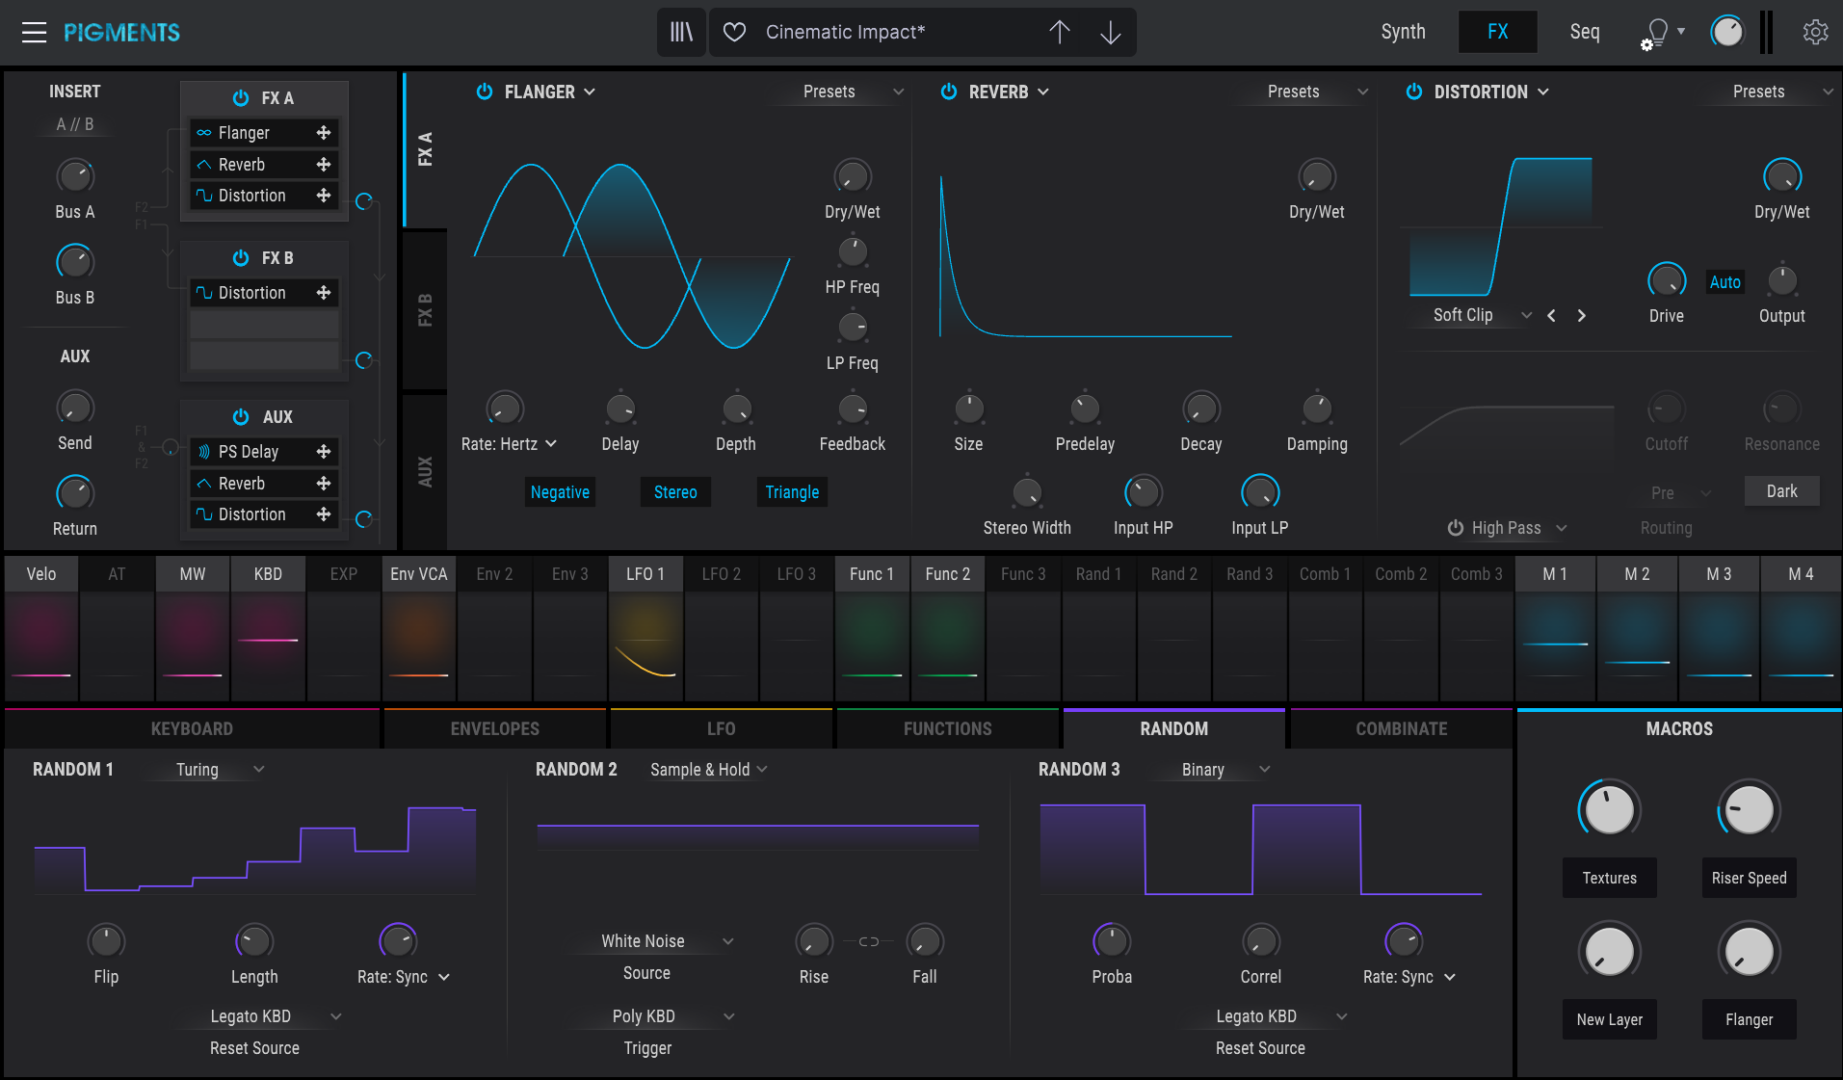
Task: Select next distortion type with right arrow
Action: pos(1581,316)
